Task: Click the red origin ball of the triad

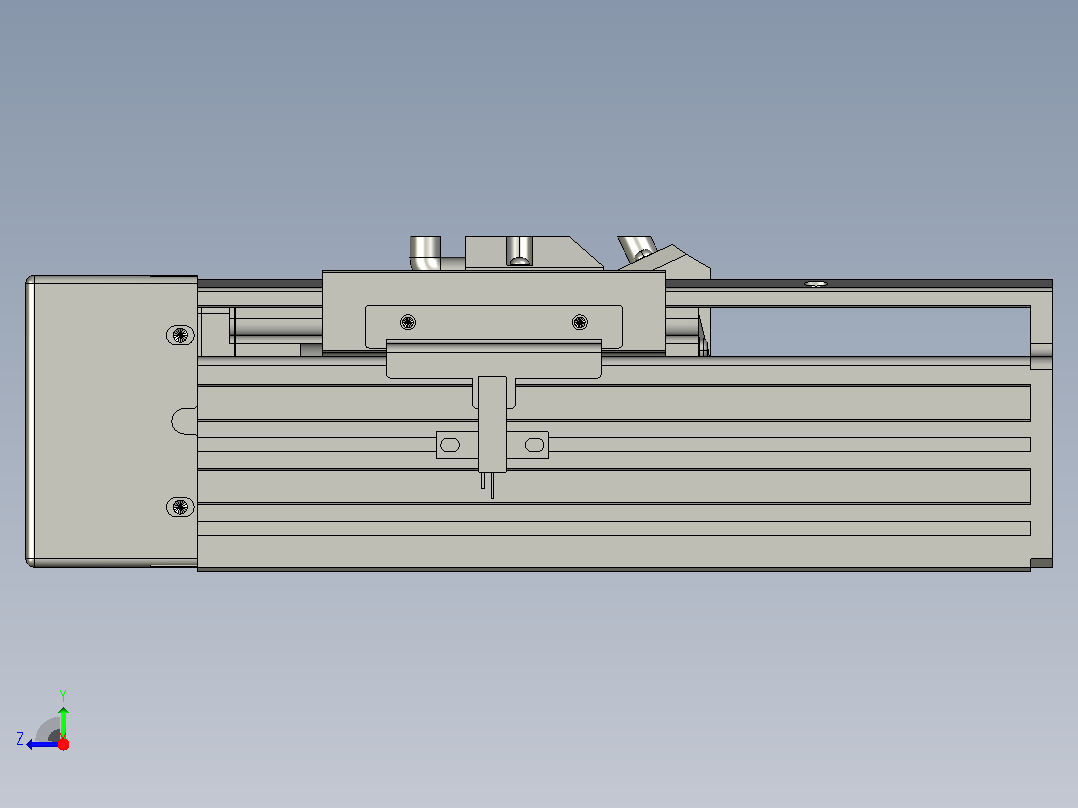Action: click(63, 744)
